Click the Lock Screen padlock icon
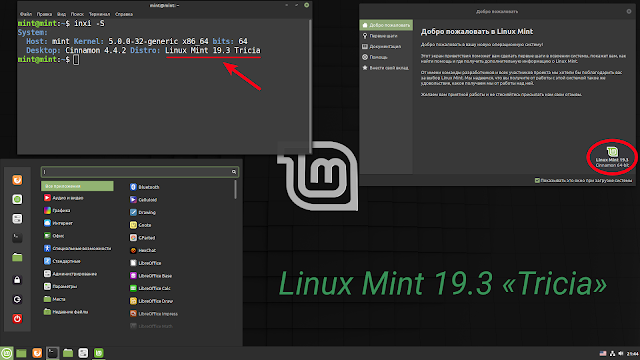Viewport: 640px width, 360px height. (17, 280)
